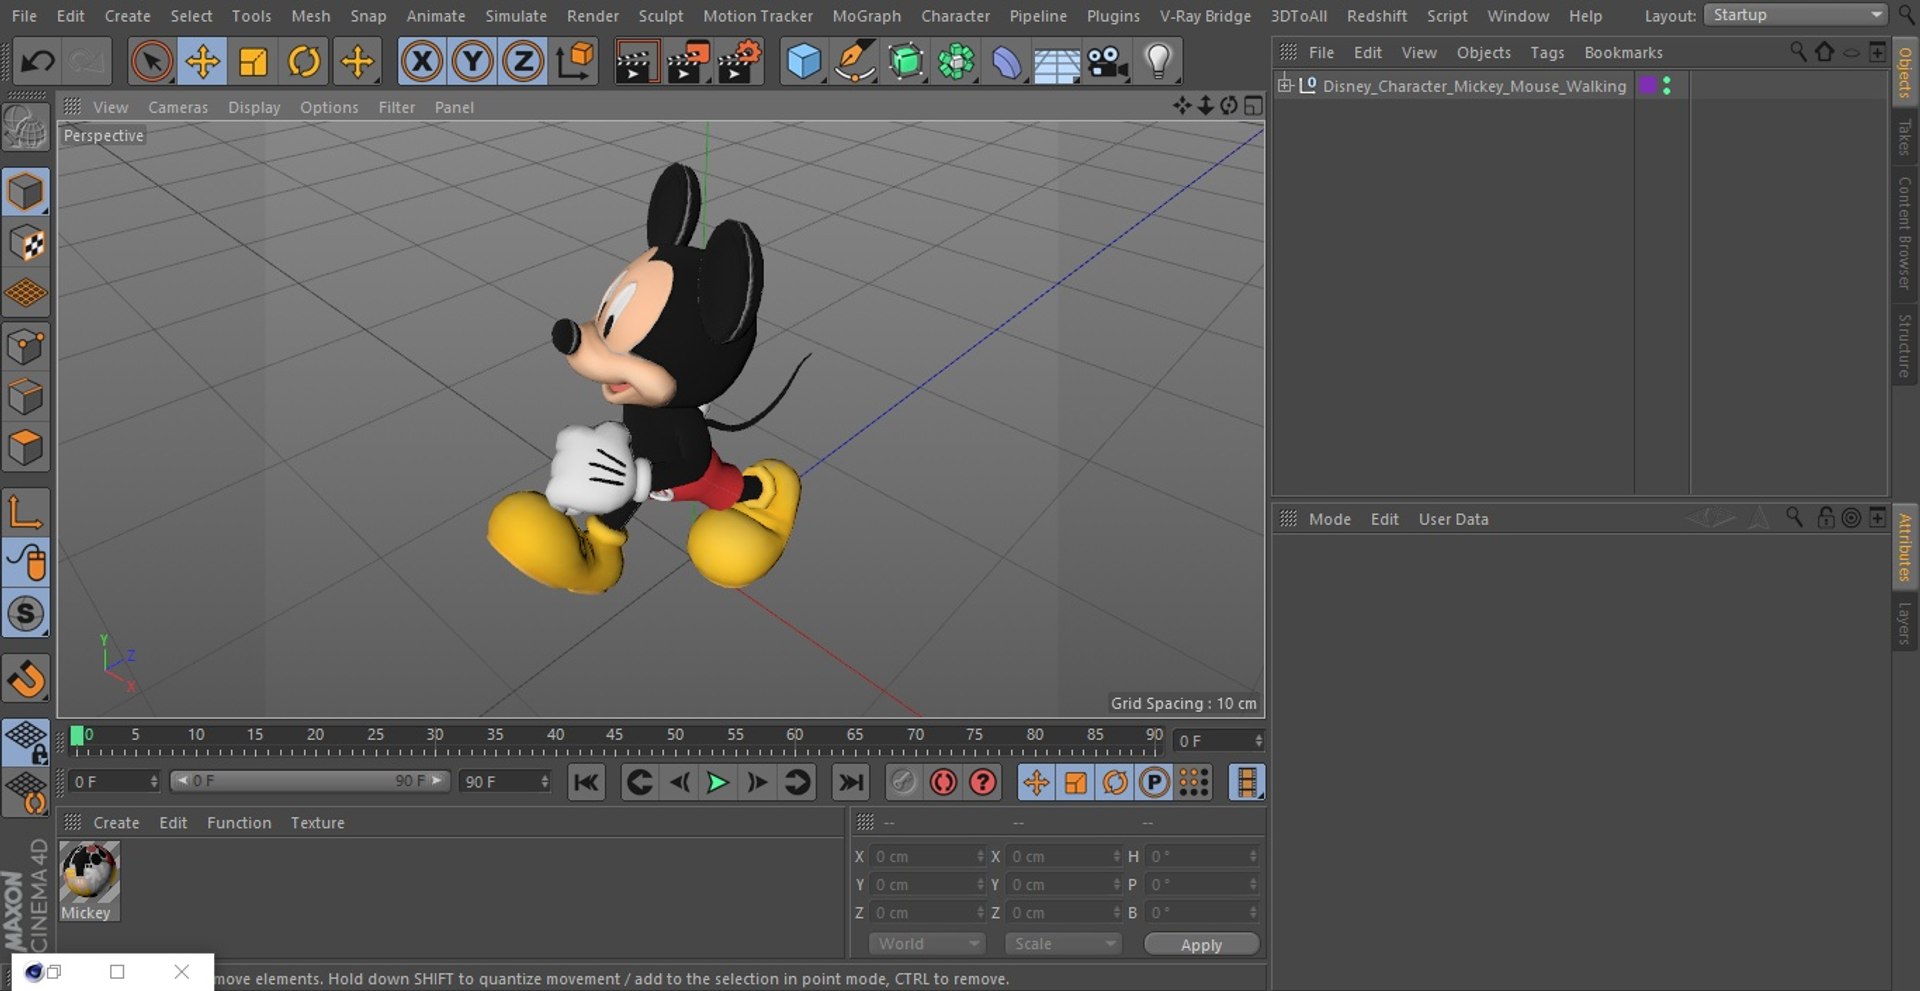Expand Disney_Character_Mickey_Mouse_Walking object tree
This screenshot has height=991, width=1920.
point(1285,85)
